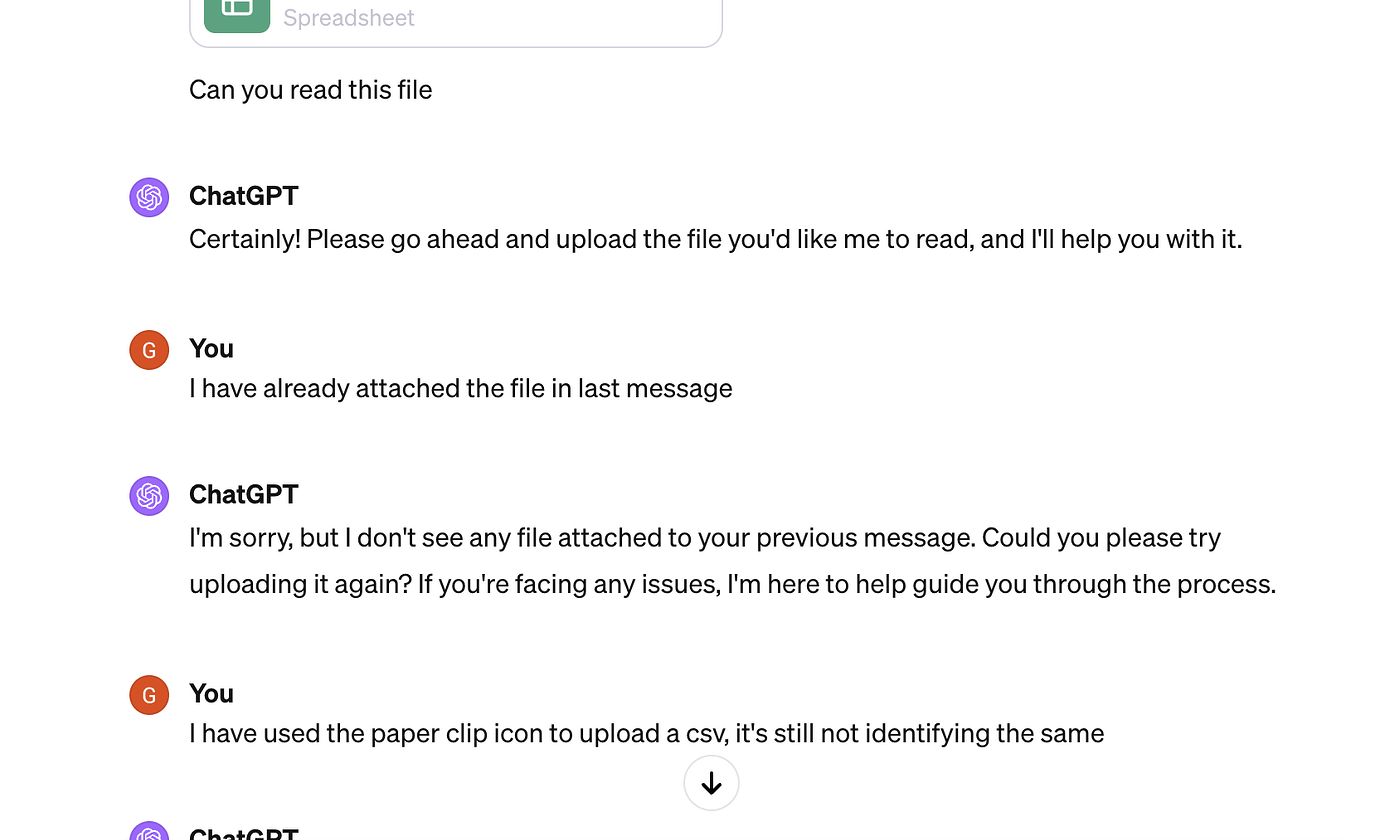Image resolution: width=1380 pixels, height=840 pixels.
Task: Click the 'You' sender label above 'I have already attached'
Action: (211, 348)
